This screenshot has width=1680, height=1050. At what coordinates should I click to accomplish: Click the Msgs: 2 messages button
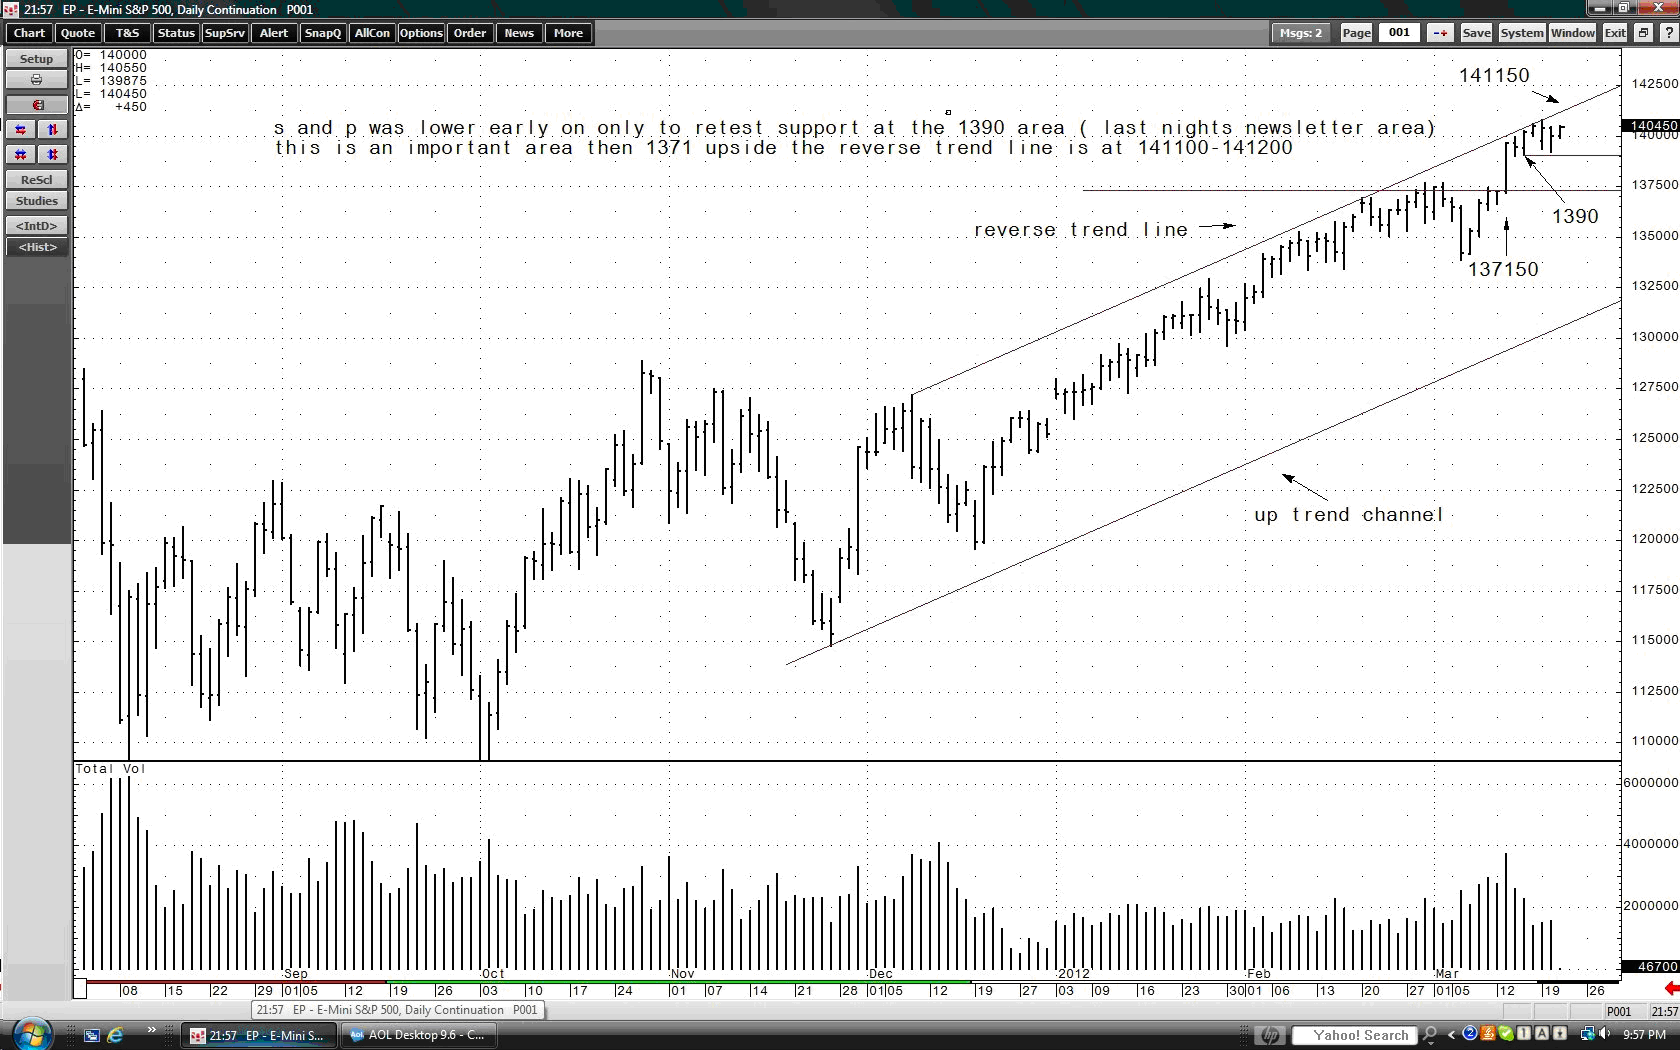pos(1301,33)
